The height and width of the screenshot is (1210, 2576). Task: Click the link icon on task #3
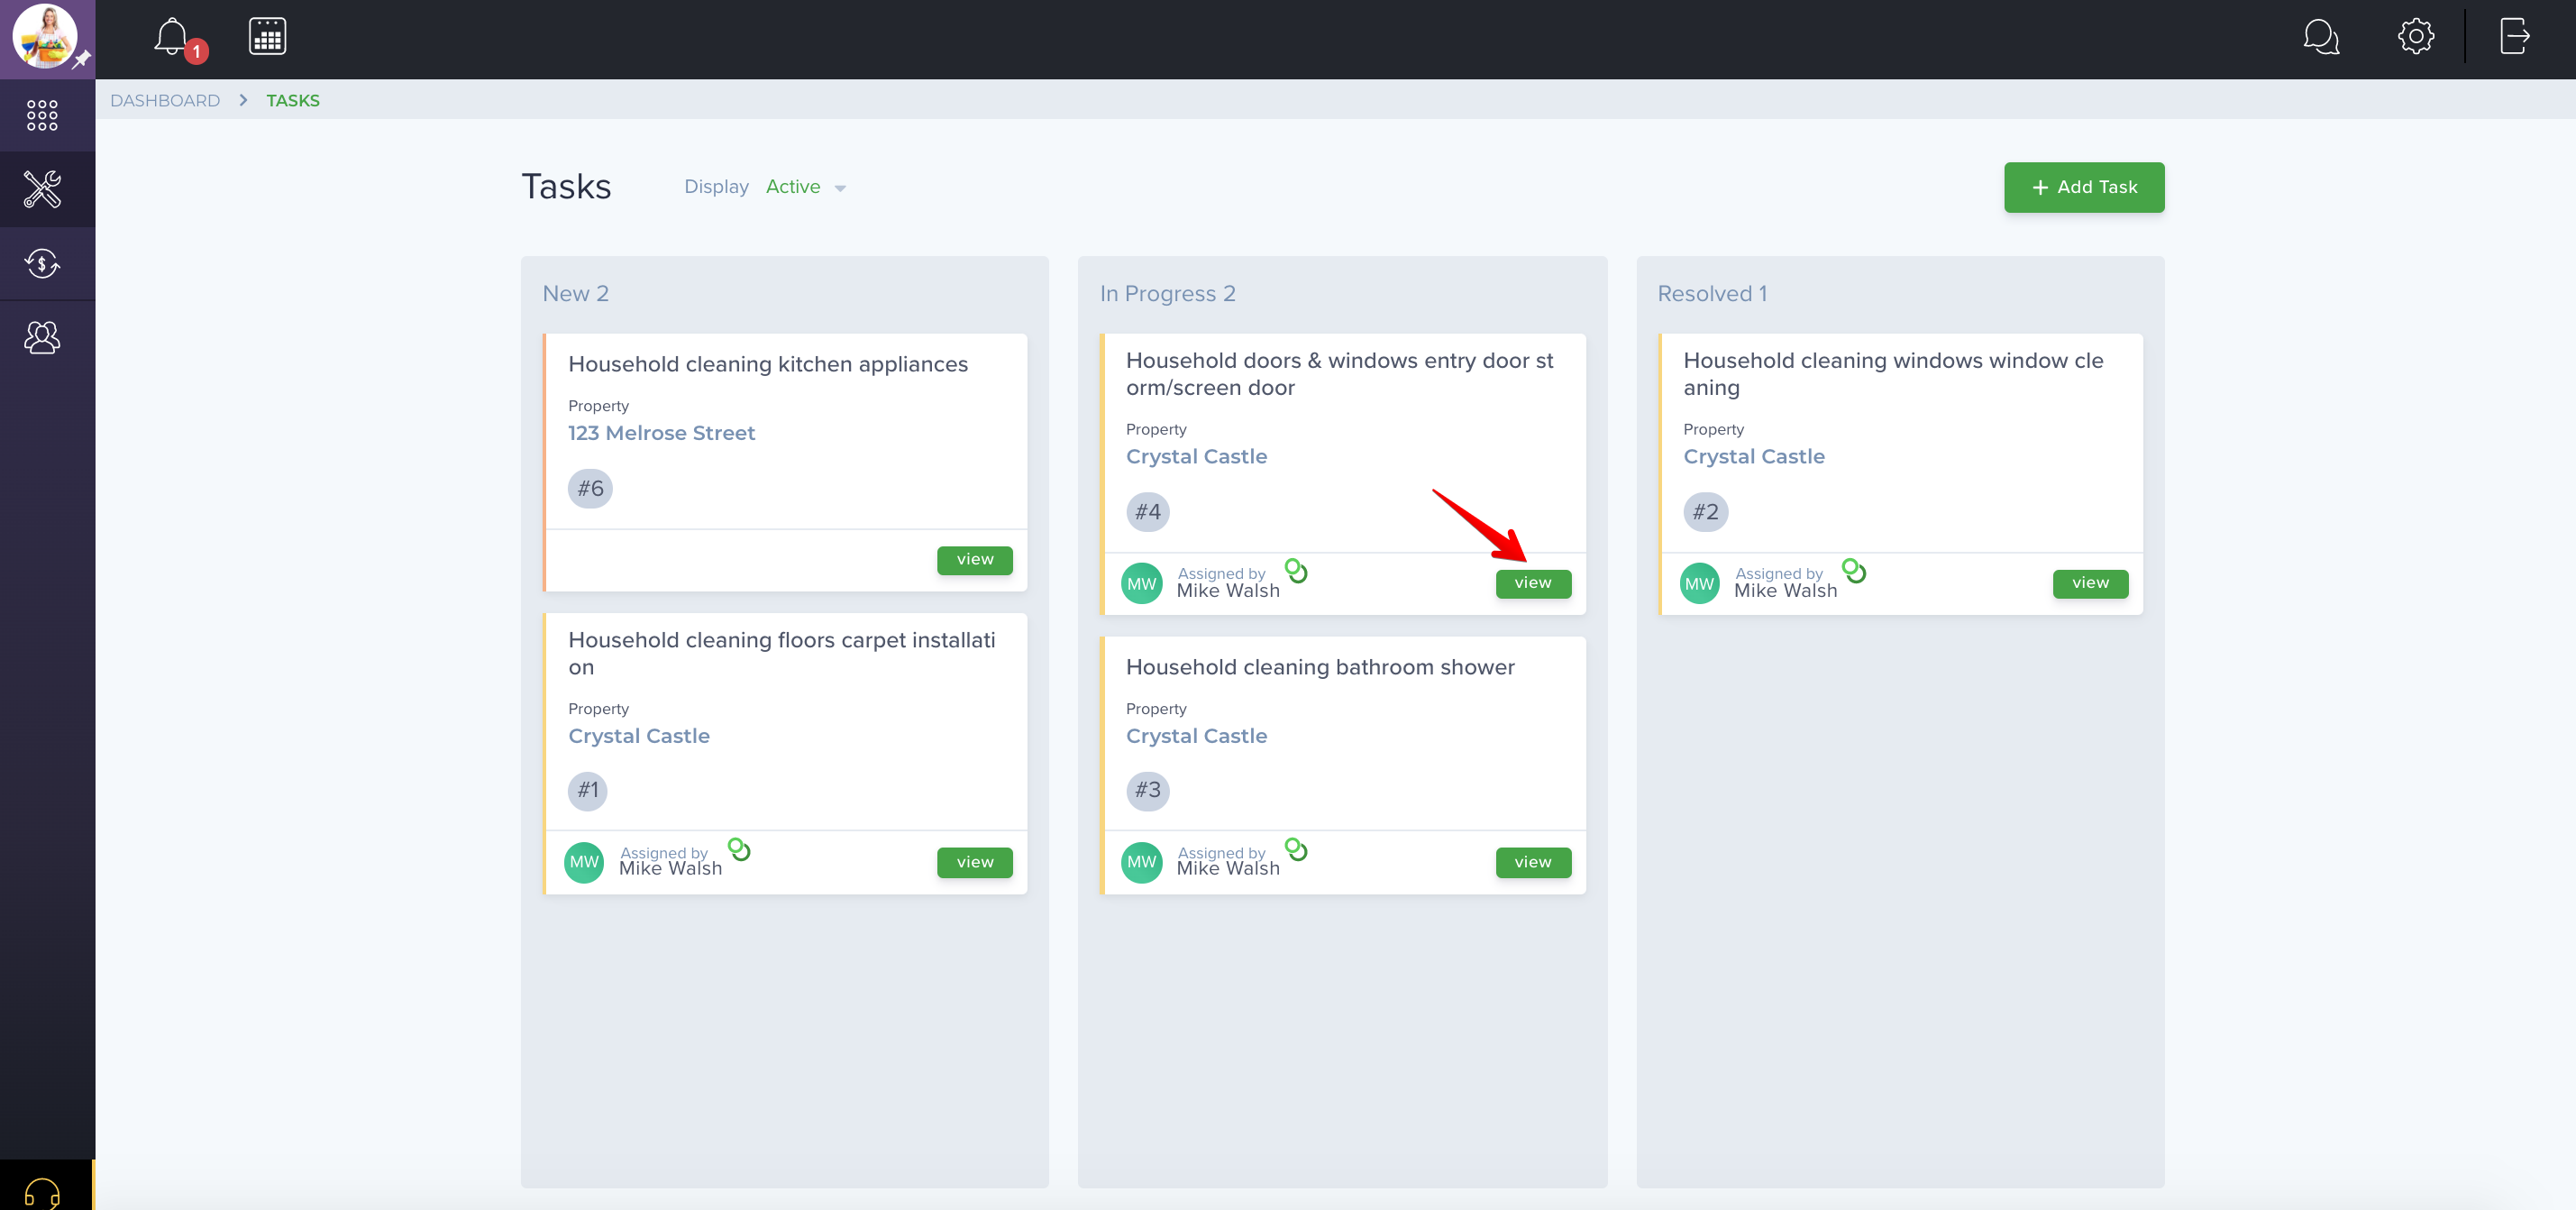[1296, 850]
